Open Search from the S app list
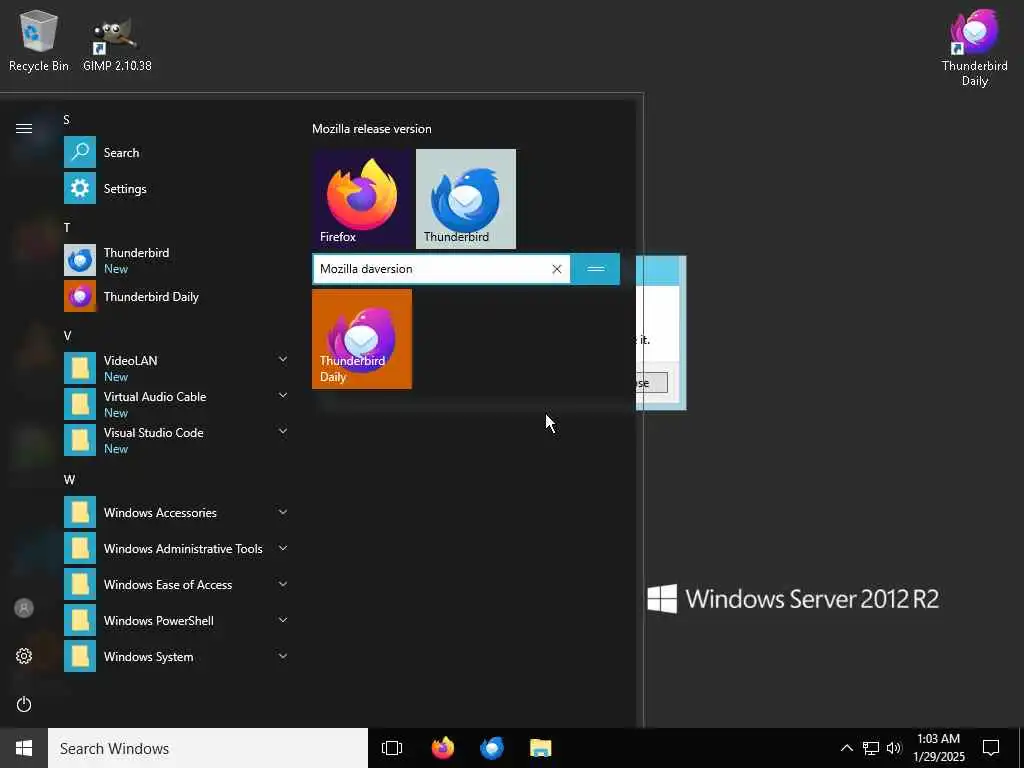Viewport: 1024px width, 768px height. click(x=176, y=152)
